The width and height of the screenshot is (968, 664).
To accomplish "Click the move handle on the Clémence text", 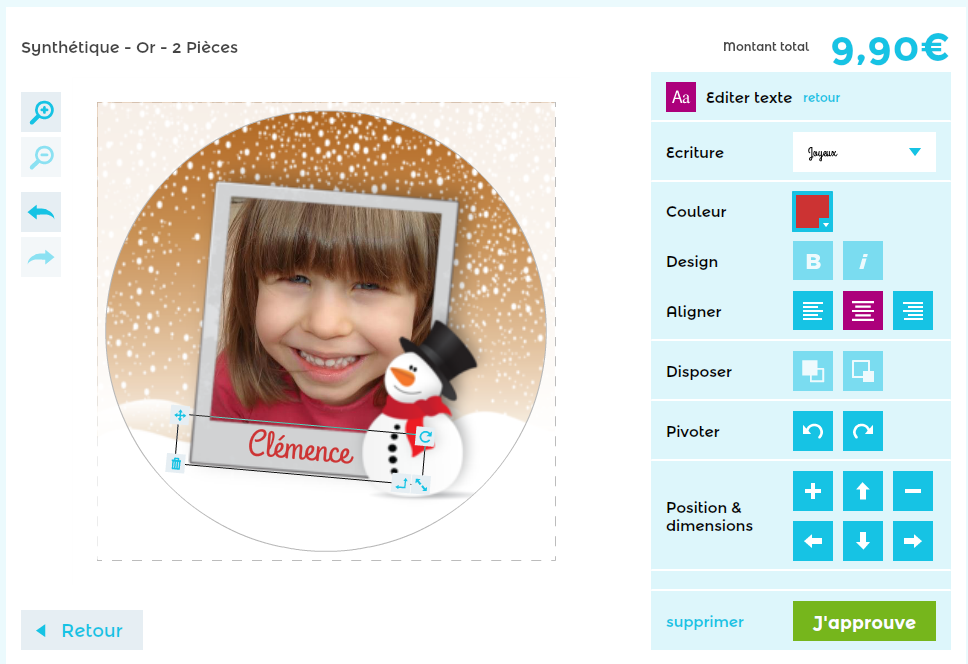I will [180, 415].
